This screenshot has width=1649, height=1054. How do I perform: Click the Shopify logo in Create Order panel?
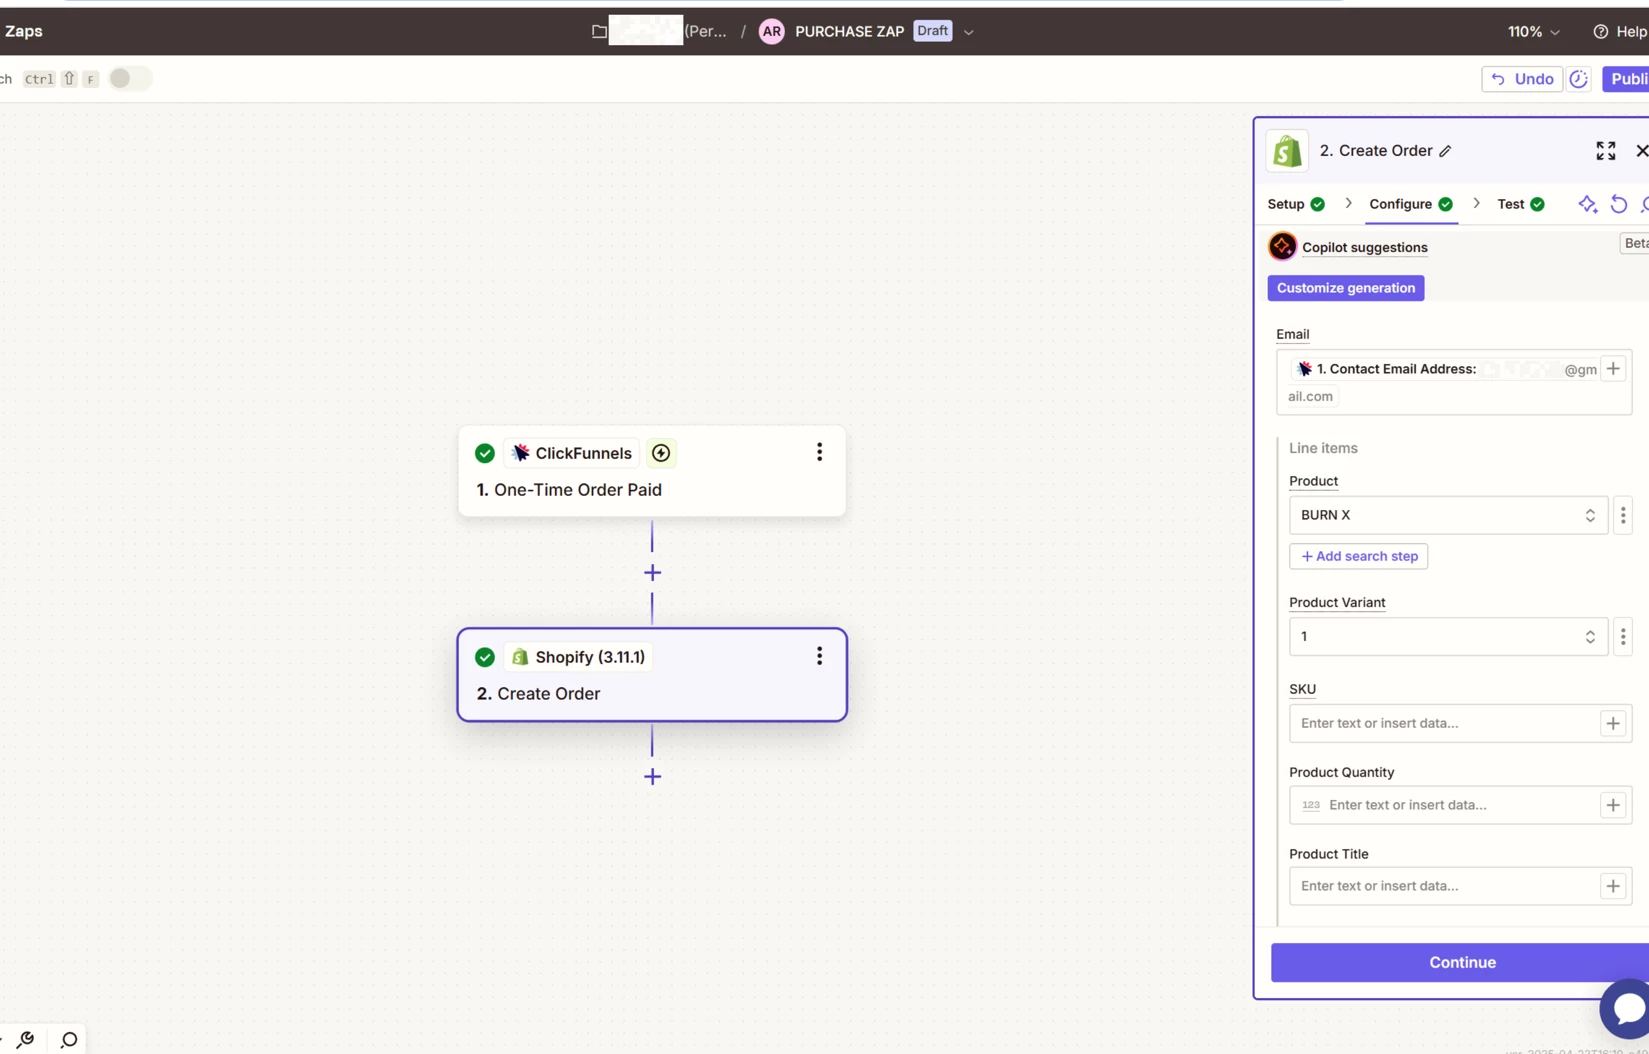coord(1287,151)
